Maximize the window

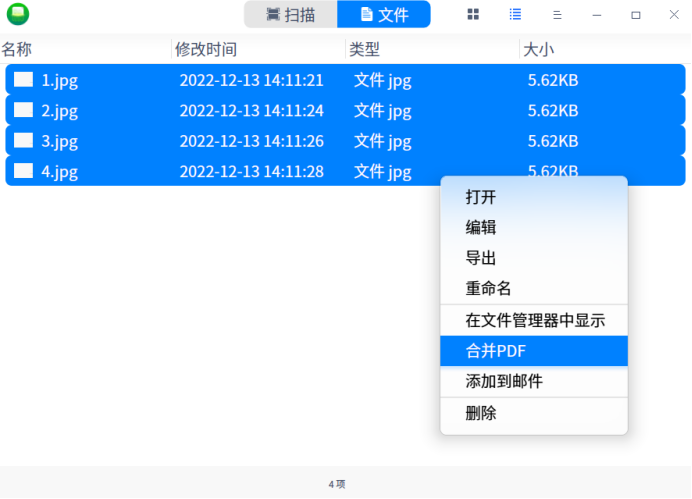[x=636, y=15]
